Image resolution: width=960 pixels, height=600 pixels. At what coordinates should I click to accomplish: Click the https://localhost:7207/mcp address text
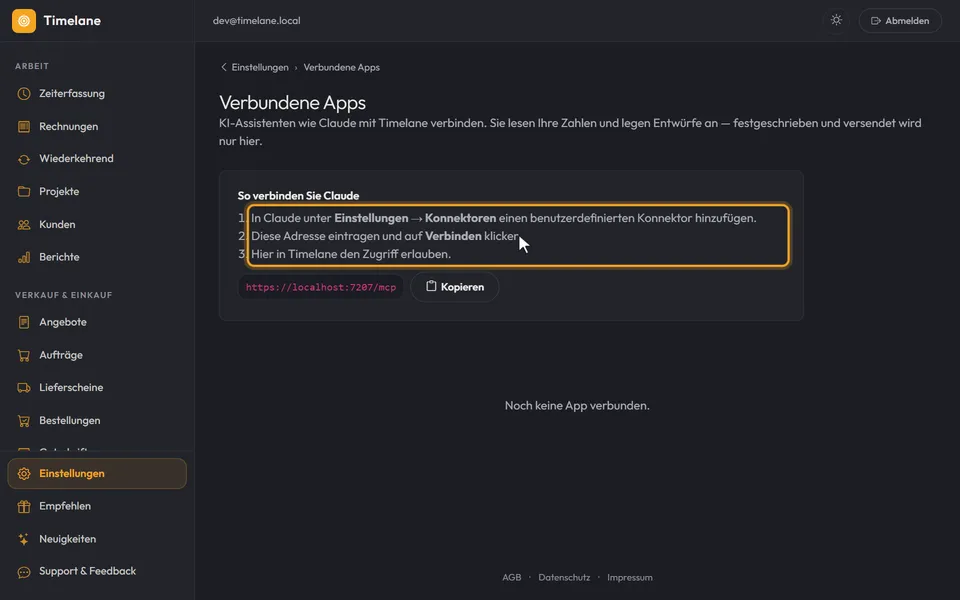321,287
